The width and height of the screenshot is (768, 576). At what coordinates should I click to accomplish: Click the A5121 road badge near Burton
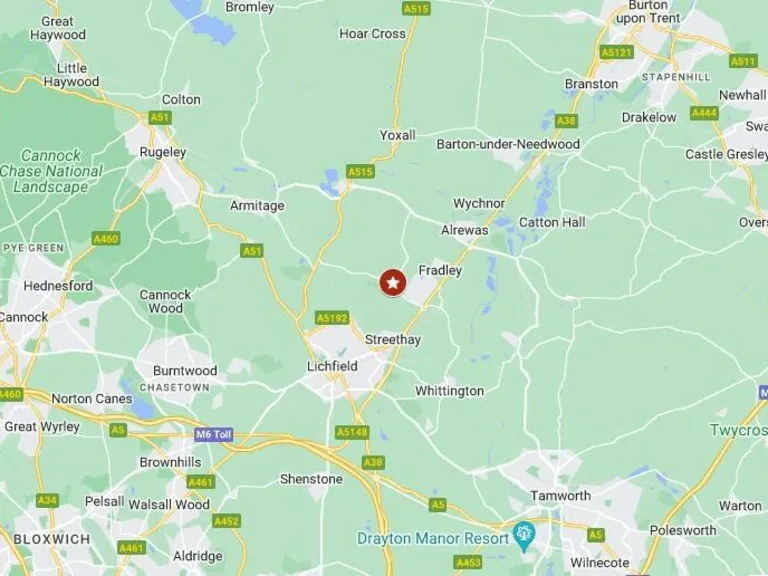pyautogui.click(x=617, y=52)
